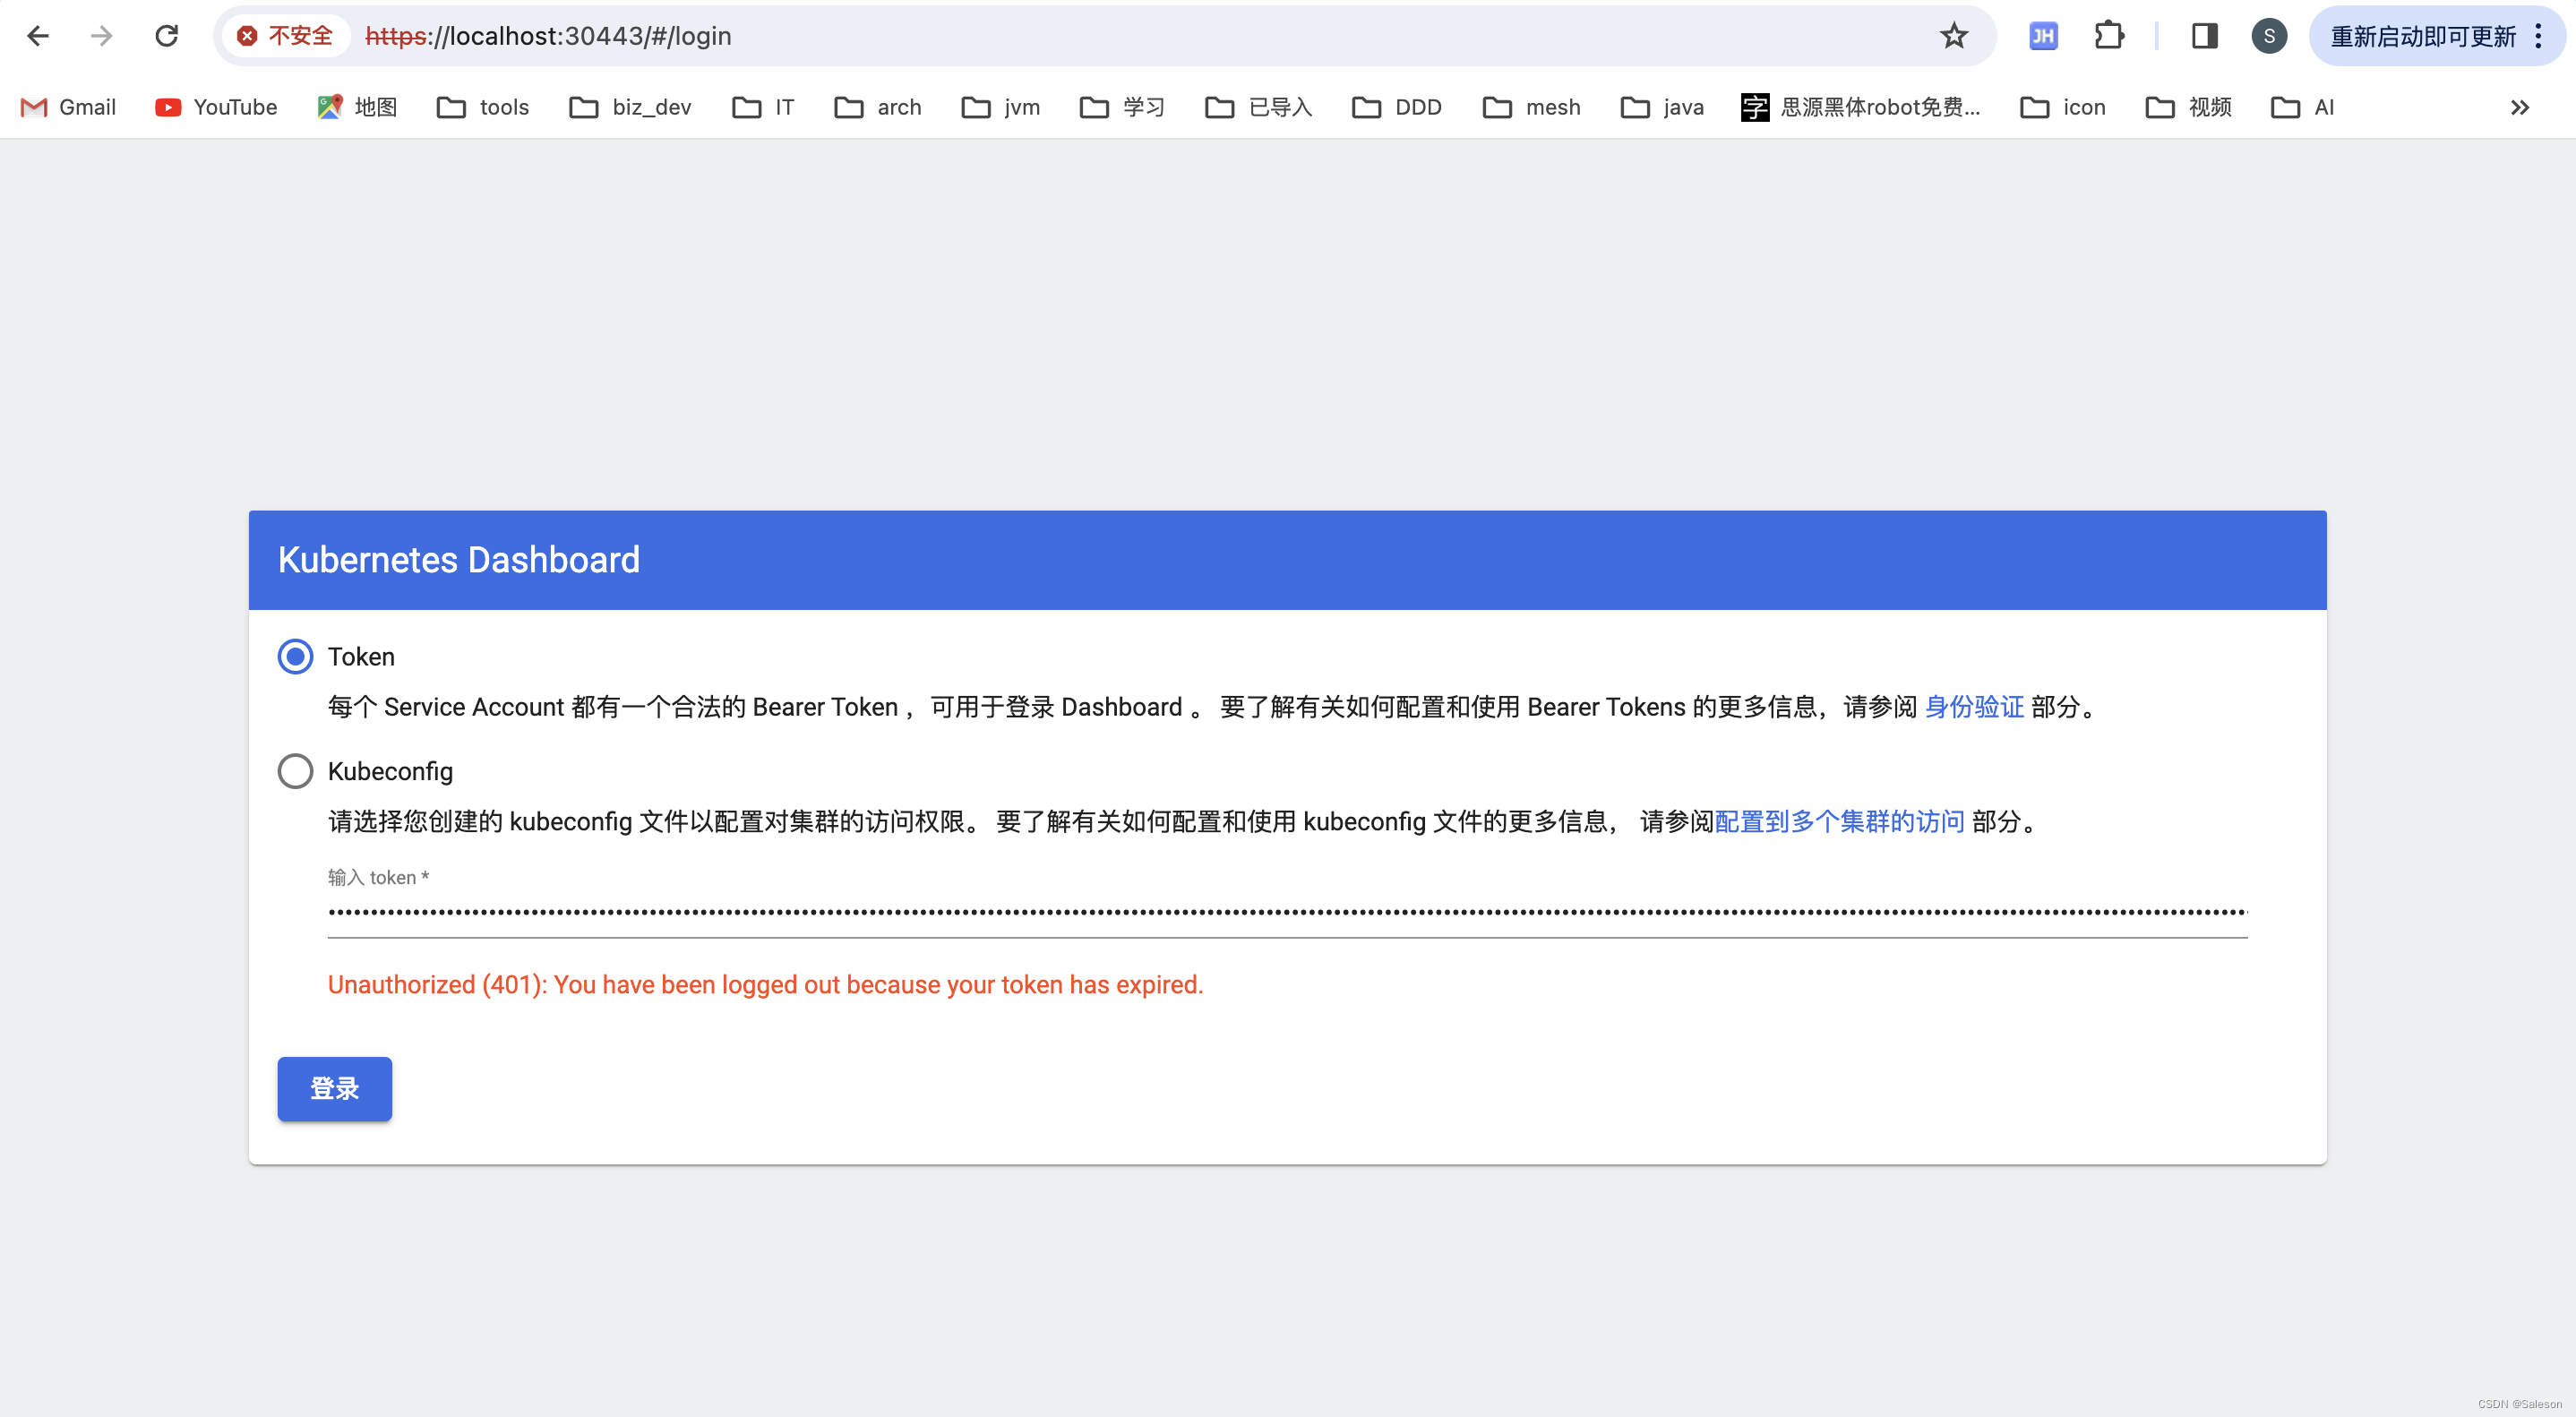Toggle the Token authentication method

tap(295, 657)
